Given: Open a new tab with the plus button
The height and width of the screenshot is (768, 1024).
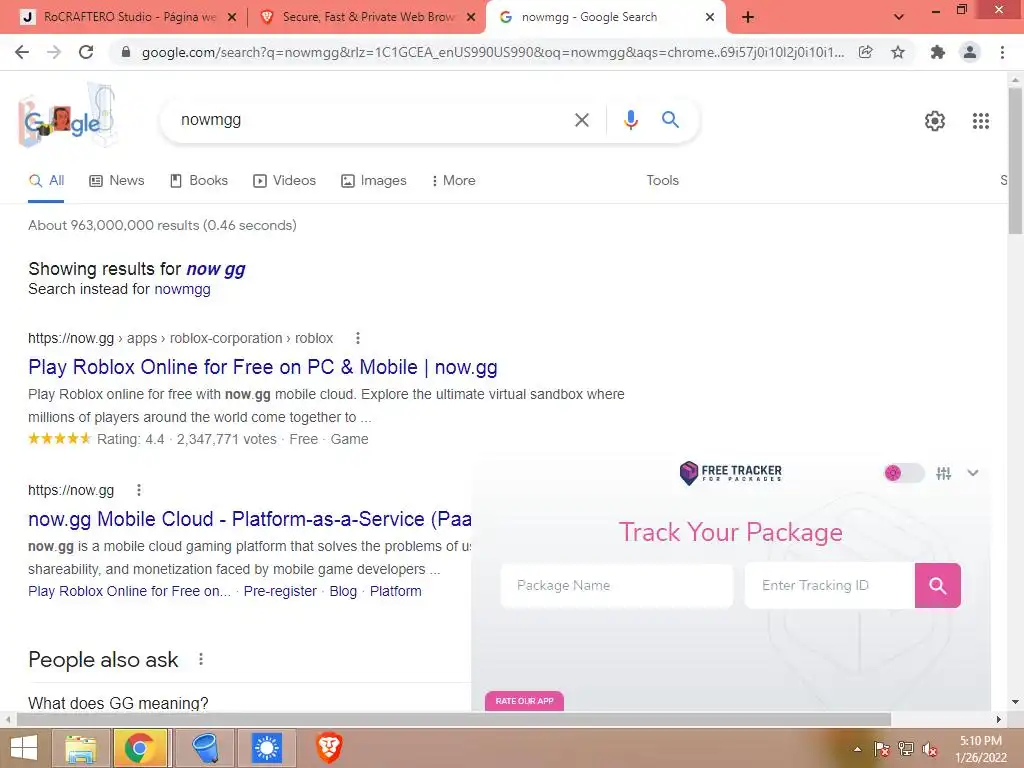Looking at the screenshot, I should [748, 17].
